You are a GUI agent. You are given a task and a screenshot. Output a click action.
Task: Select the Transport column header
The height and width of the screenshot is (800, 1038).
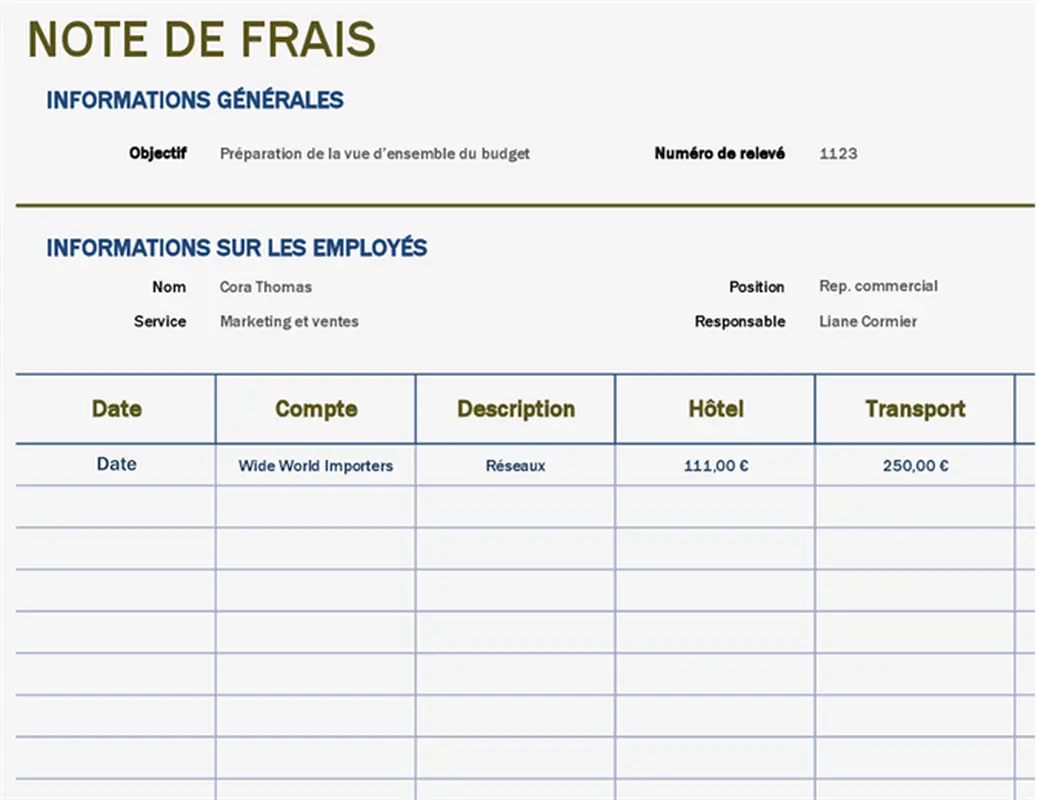coord(915,409)
